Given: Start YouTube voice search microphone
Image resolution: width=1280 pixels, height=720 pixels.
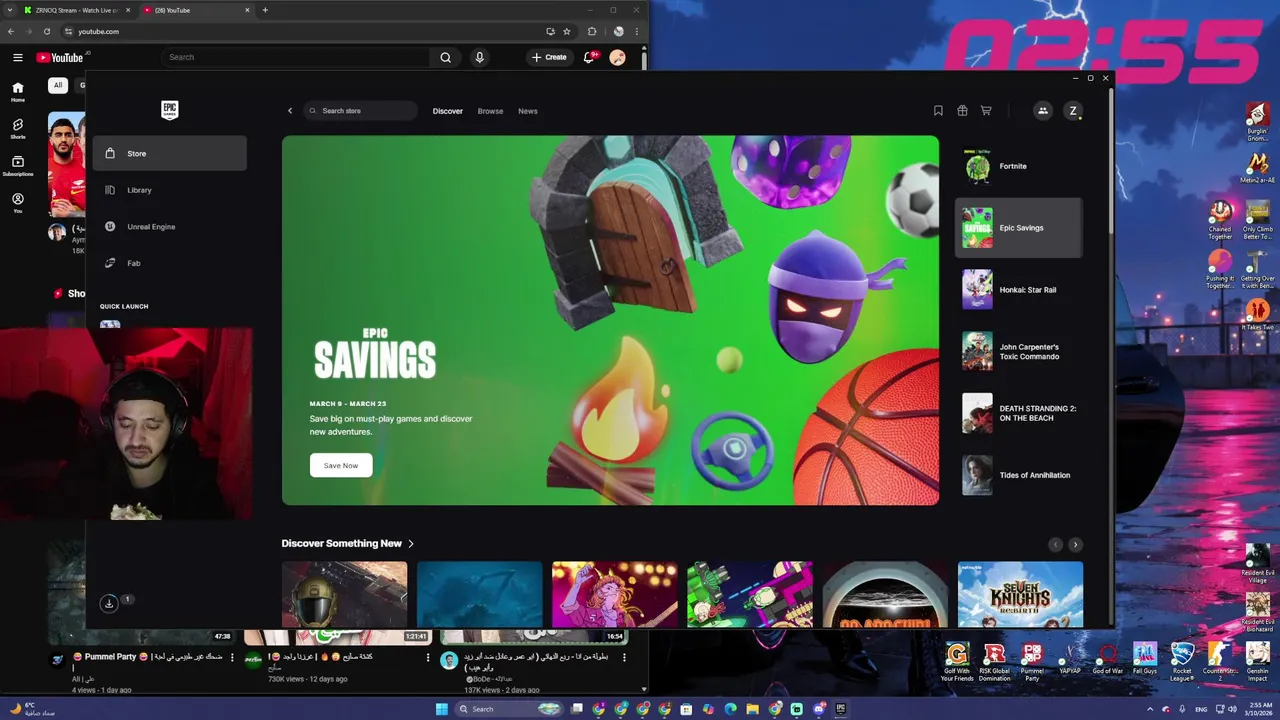Looking at the screenshot, I should tap(480, 58).
